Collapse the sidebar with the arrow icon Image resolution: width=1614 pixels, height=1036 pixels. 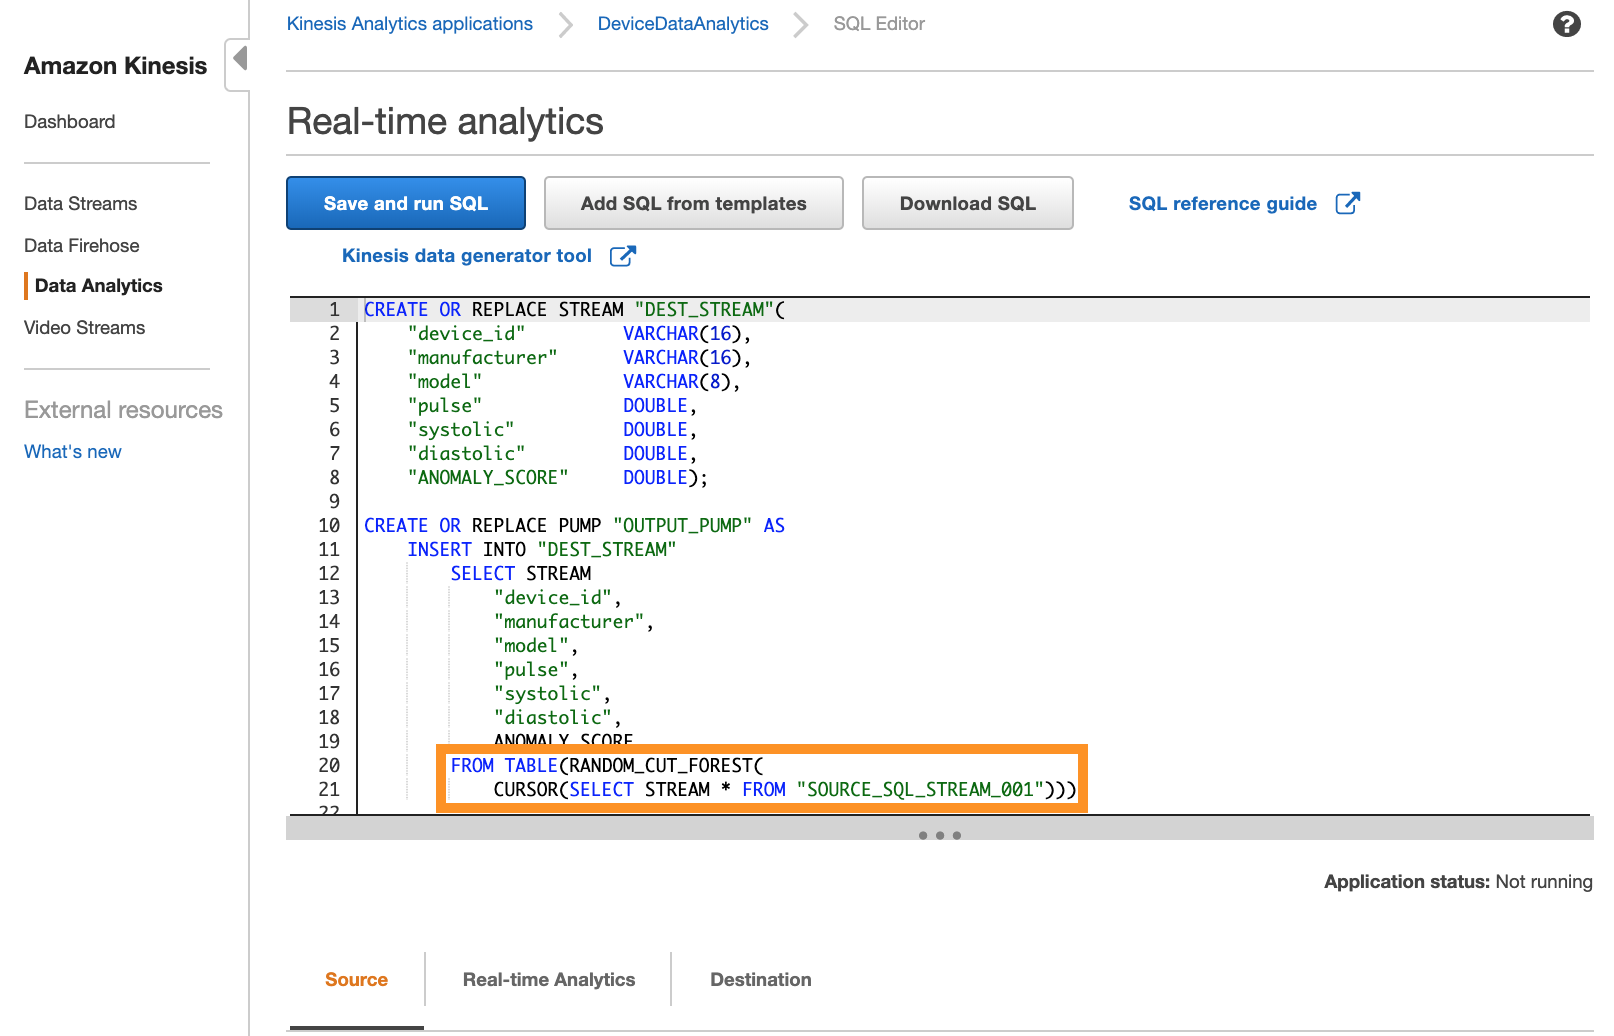coord(238,59)
